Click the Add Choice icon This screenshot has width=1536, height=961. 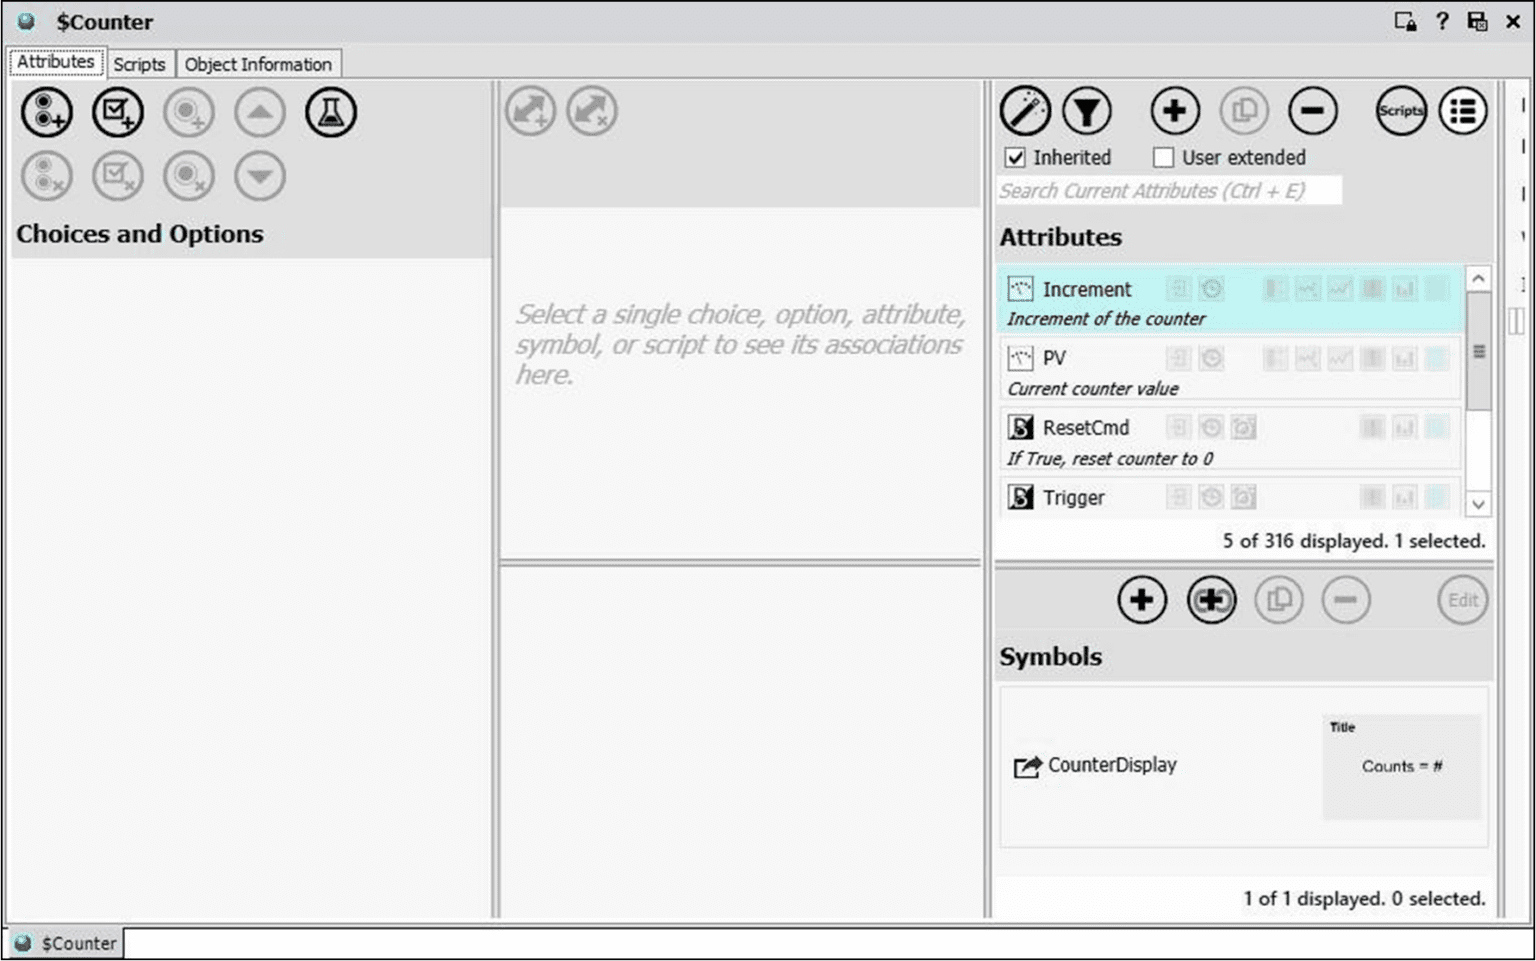46,112
